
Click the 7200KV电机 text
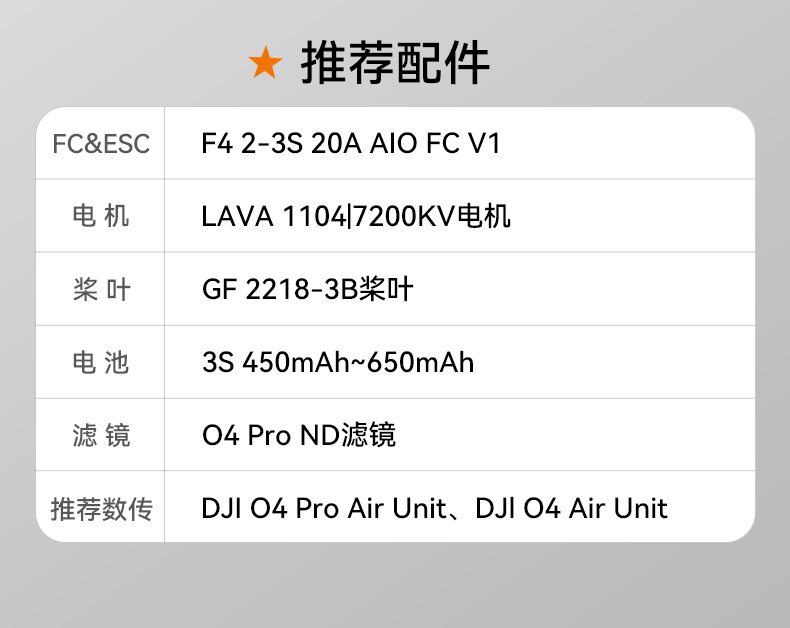point(432,216)
